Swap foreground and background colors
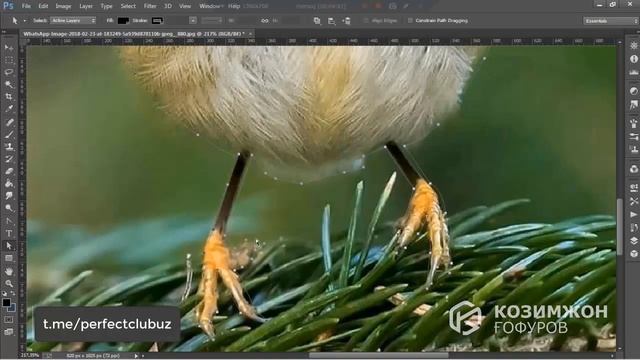Viewport: 640px width, 360px height. pos(13,293)
